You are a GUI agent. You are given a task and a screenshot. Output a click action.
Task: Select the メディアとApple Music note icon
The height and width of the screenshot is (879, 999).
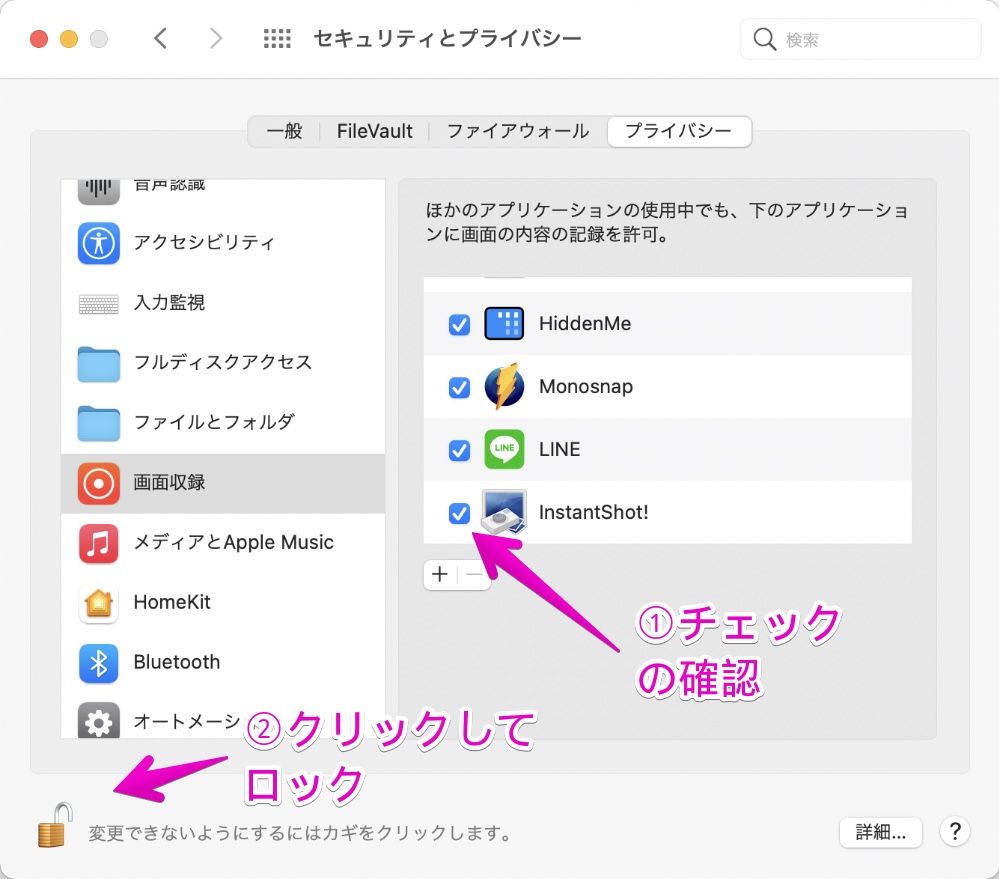[99, 543]
